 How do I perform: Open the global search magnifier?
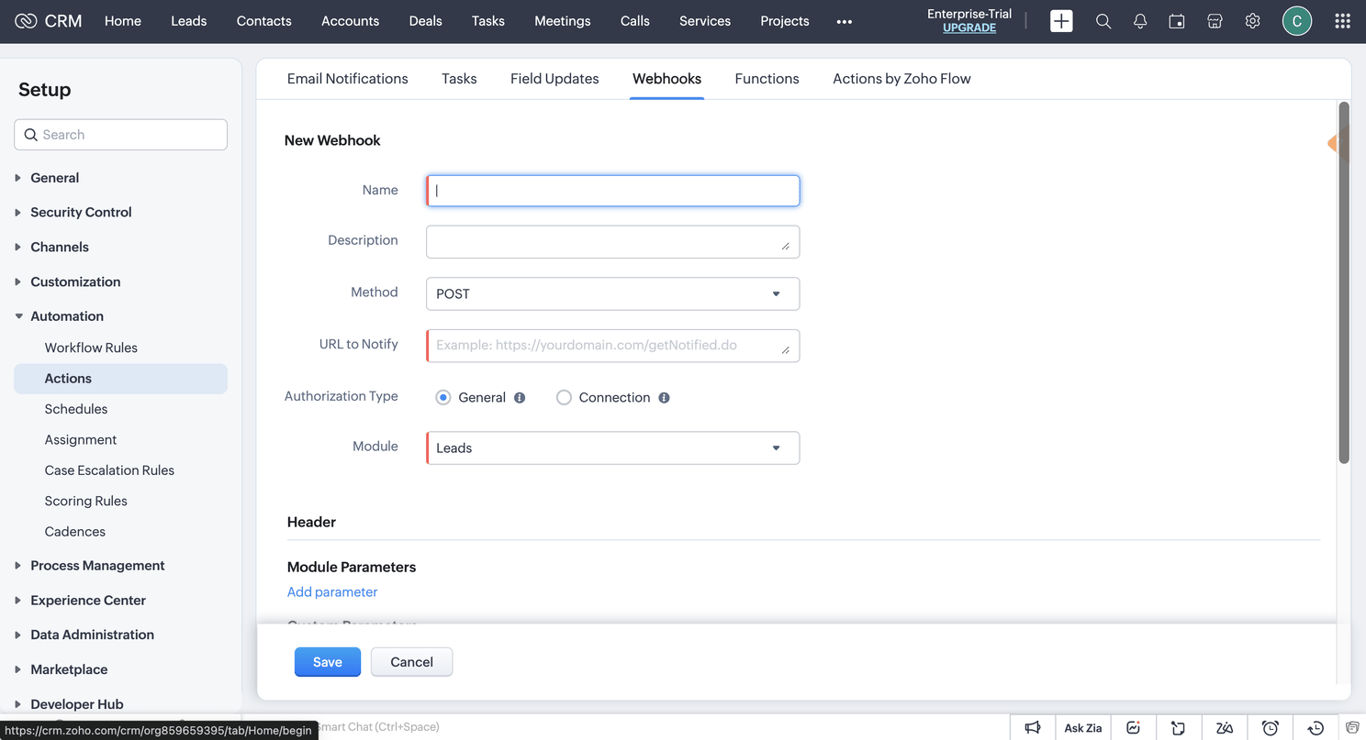coord(1103,21)
